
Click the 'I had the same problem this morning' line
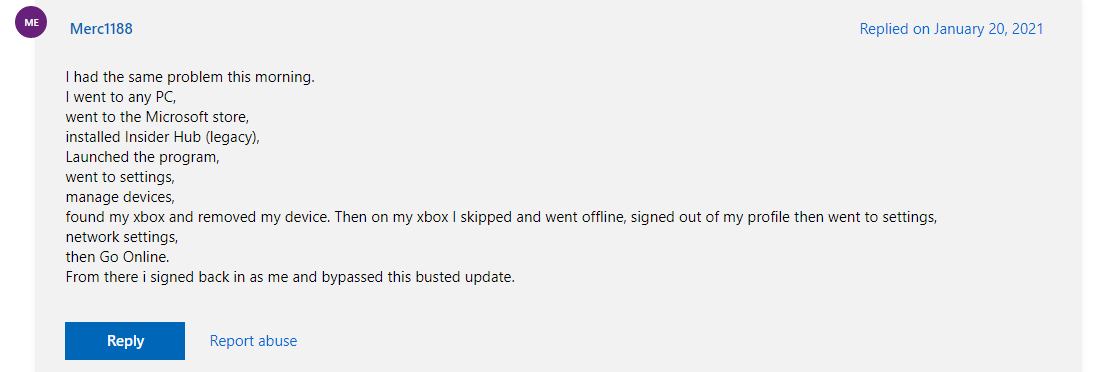190,77
